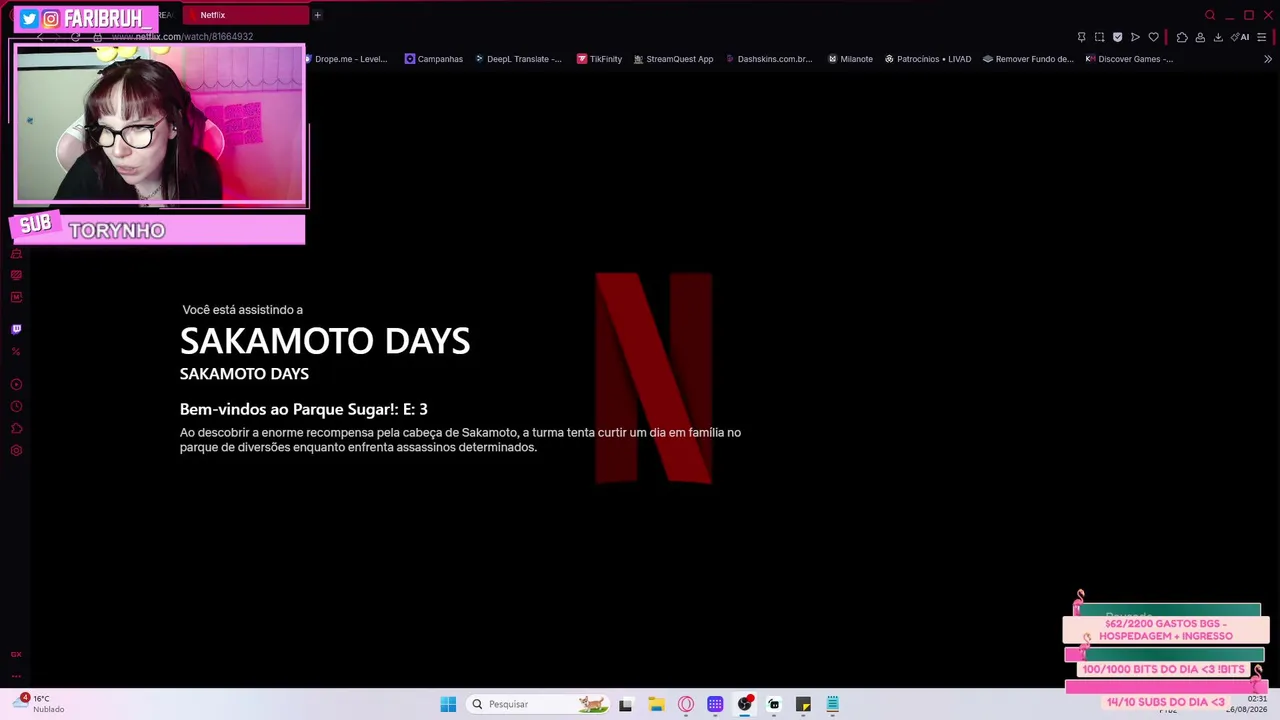Open the StreamQuest App bookmark
This screenshot has width=1280, height=720.
tap(674, 59)
